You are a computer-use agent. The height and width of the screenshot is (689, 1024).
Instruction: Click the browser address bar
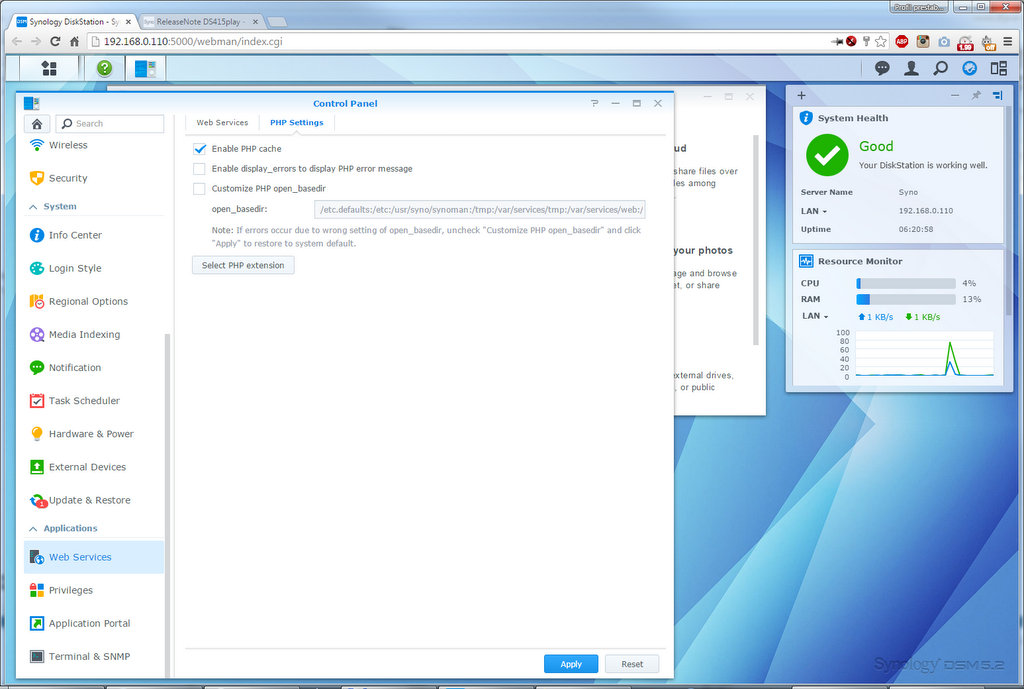457,41
